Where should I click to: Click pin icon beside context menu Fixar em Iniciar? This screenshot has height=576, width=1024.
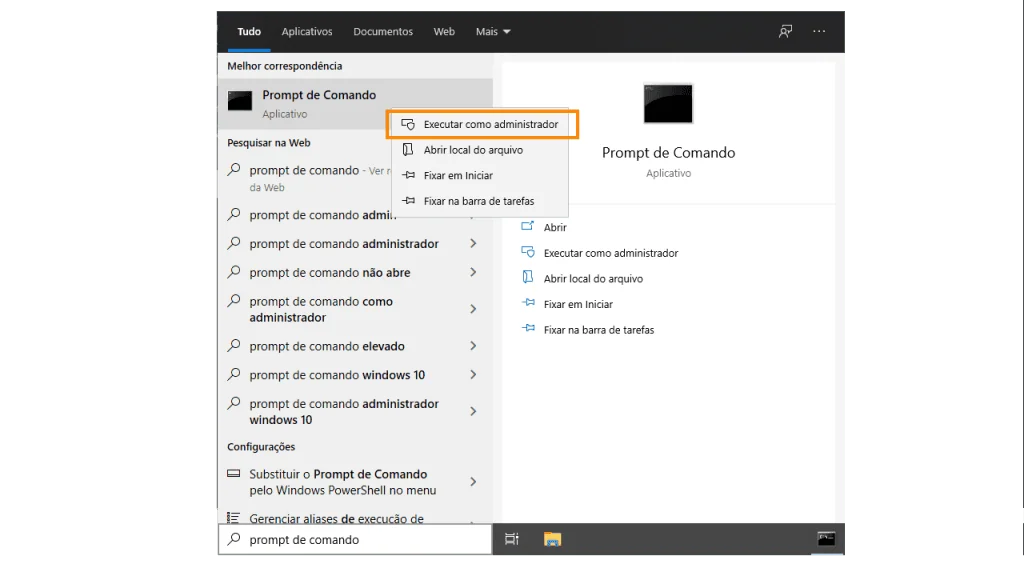click(x=408, y=175)
